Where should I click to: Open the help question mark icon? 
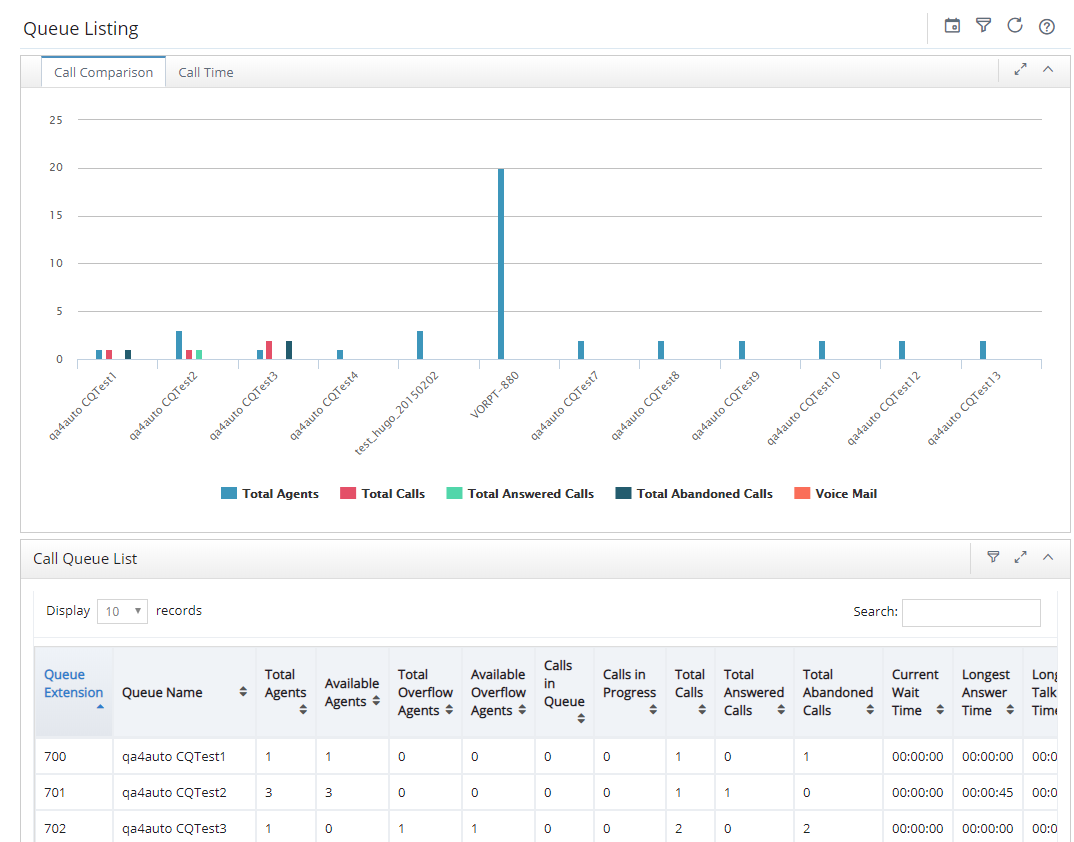coord(1047,27)
